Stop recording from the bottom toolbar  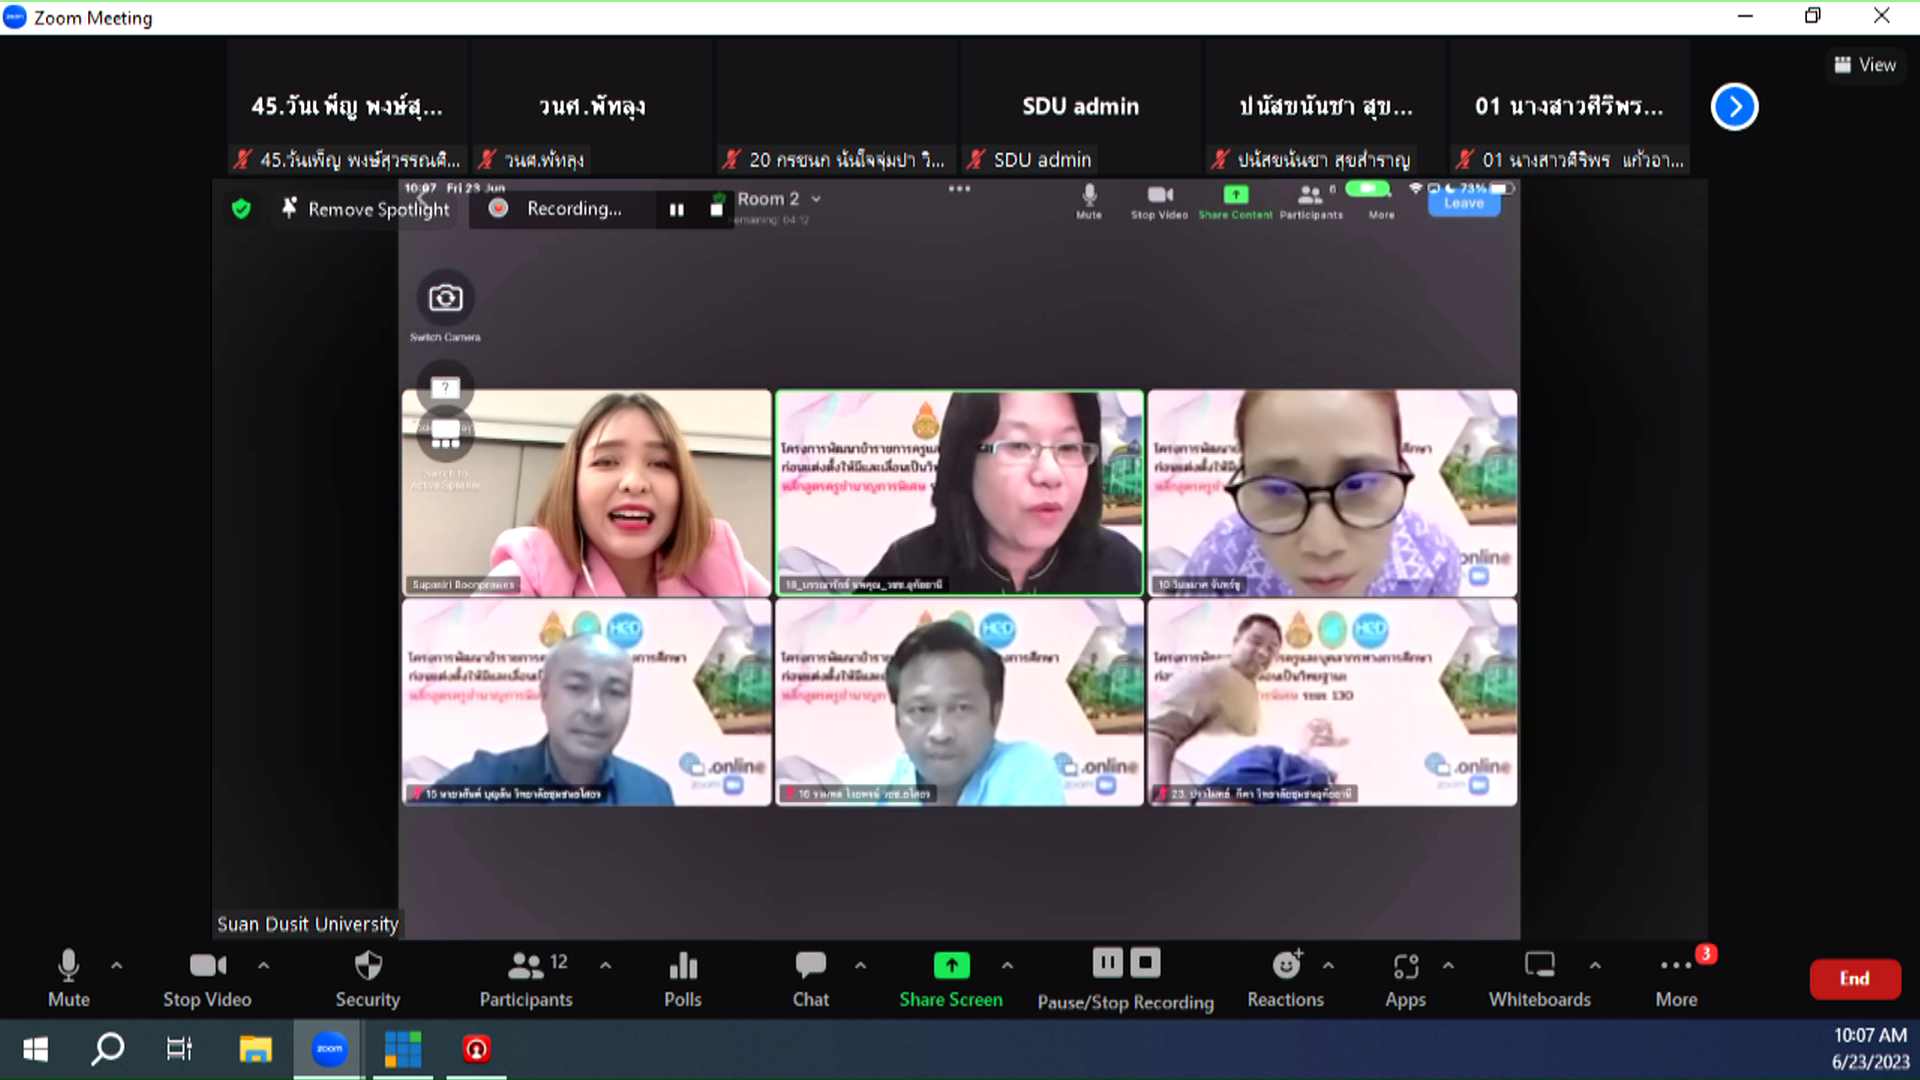point(1146,963)
